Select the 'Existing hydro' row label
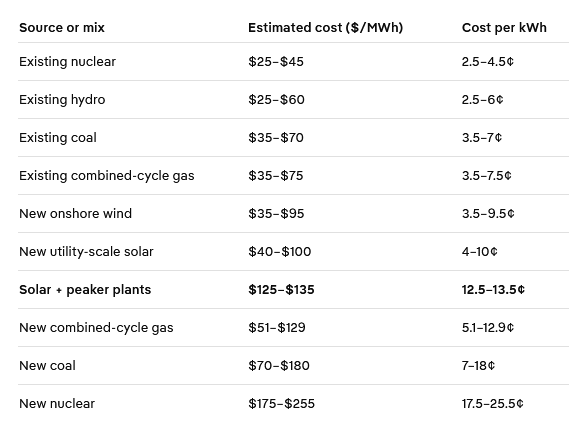The width and height of the screenshot is (569, 439). point(62,100)
